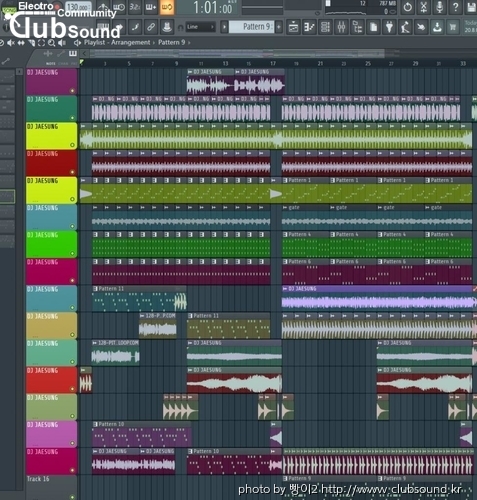Open clip menu of first Pattern 6 clip

click(x=285, y=262)
